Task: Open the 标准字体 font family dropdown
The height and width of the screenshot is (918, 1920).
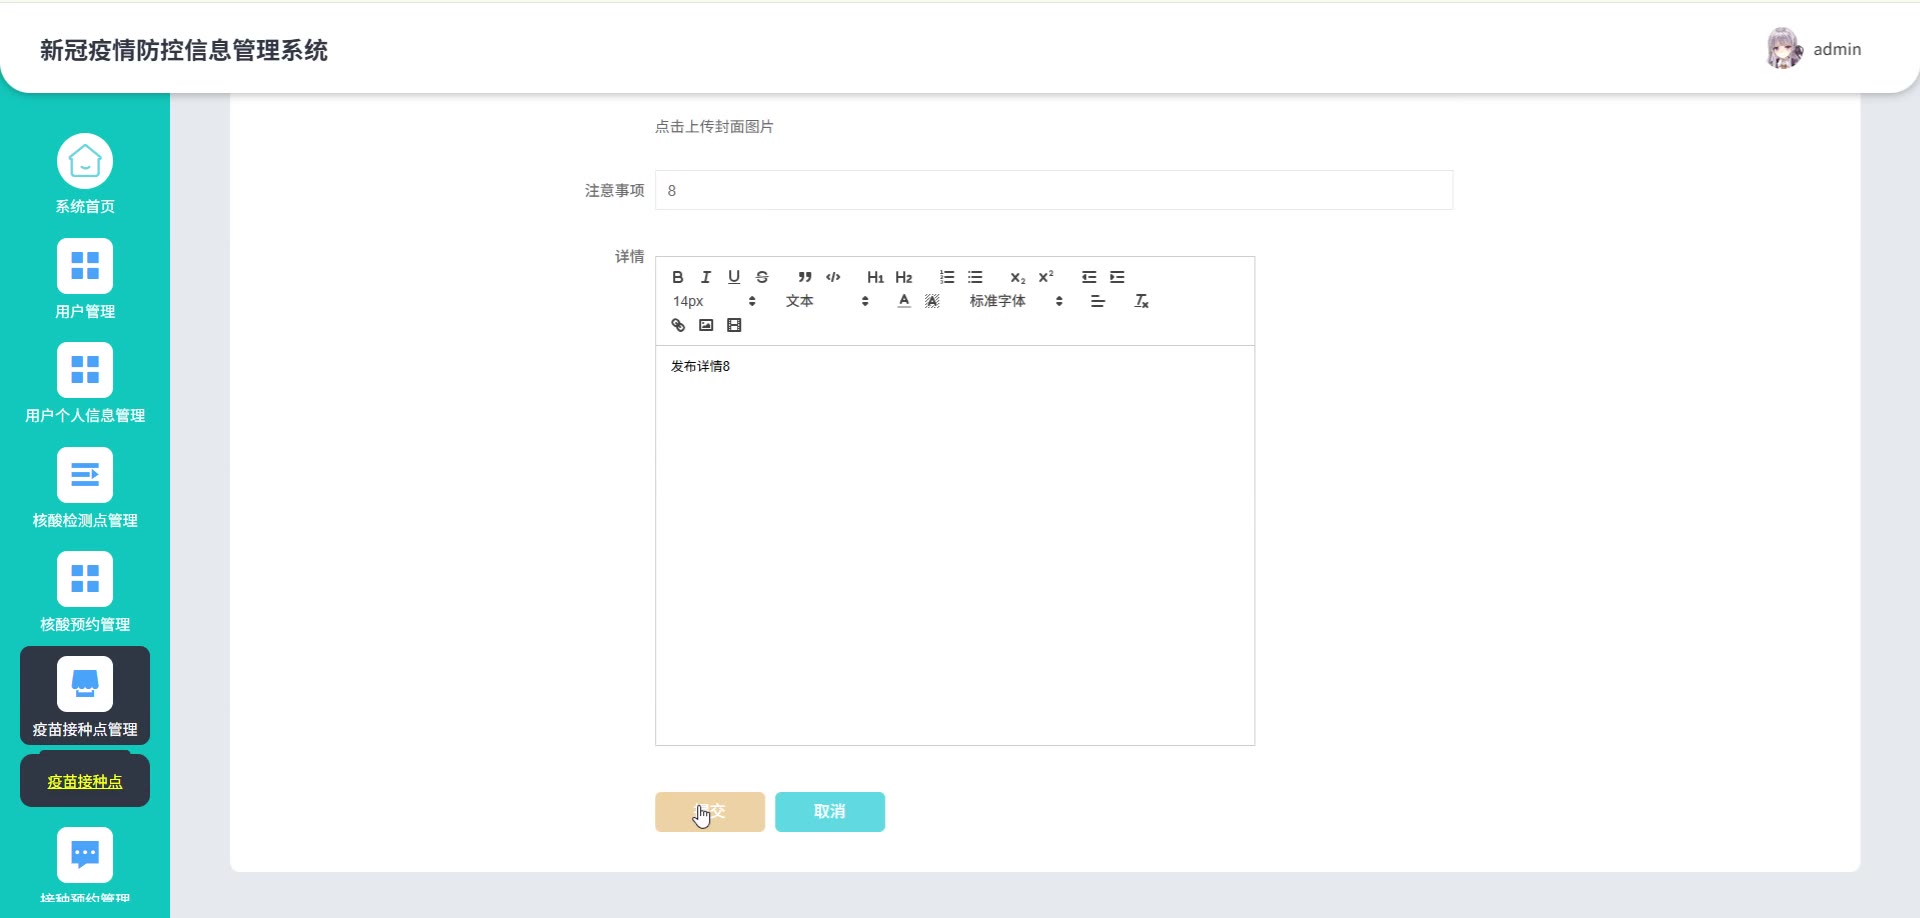Action: pos(1016,301)
